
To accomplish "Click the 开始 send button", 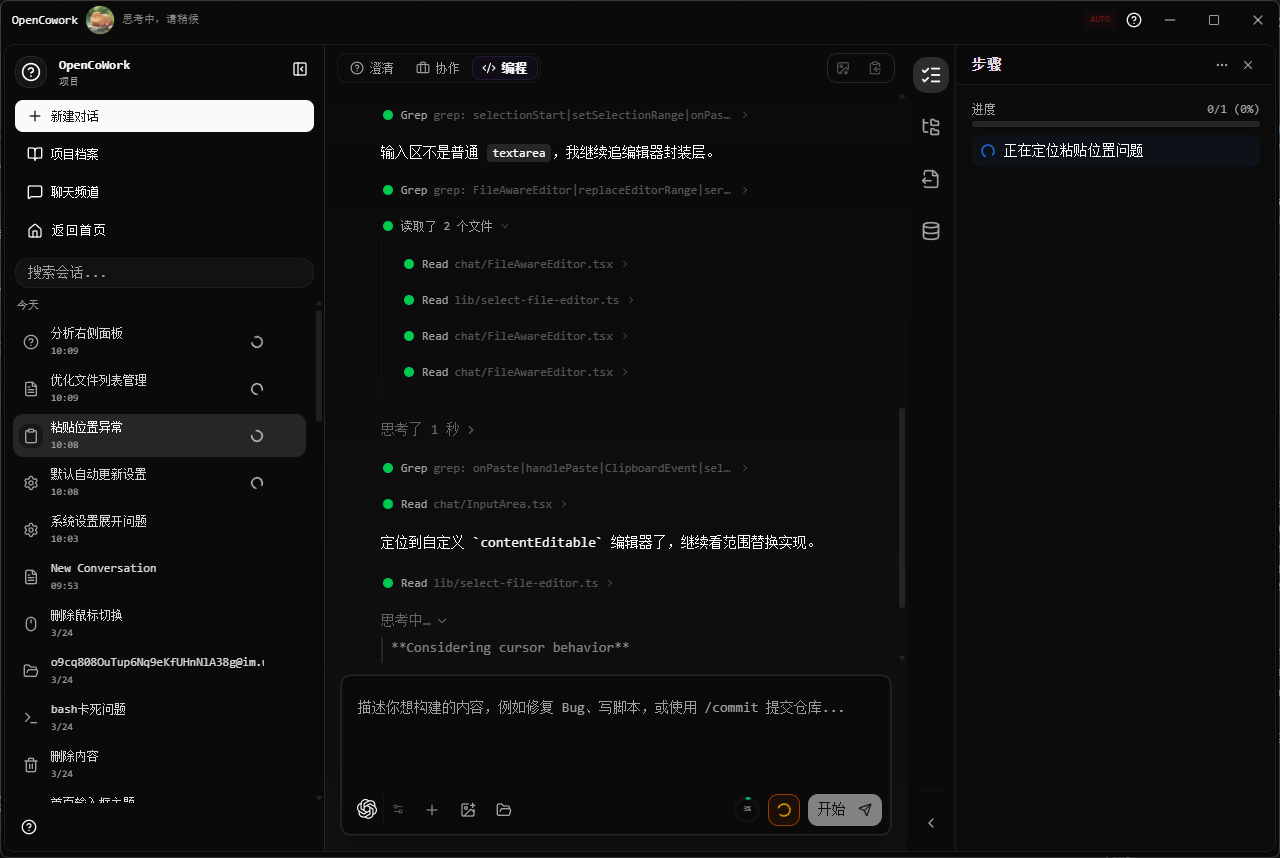I will [844, 810].
